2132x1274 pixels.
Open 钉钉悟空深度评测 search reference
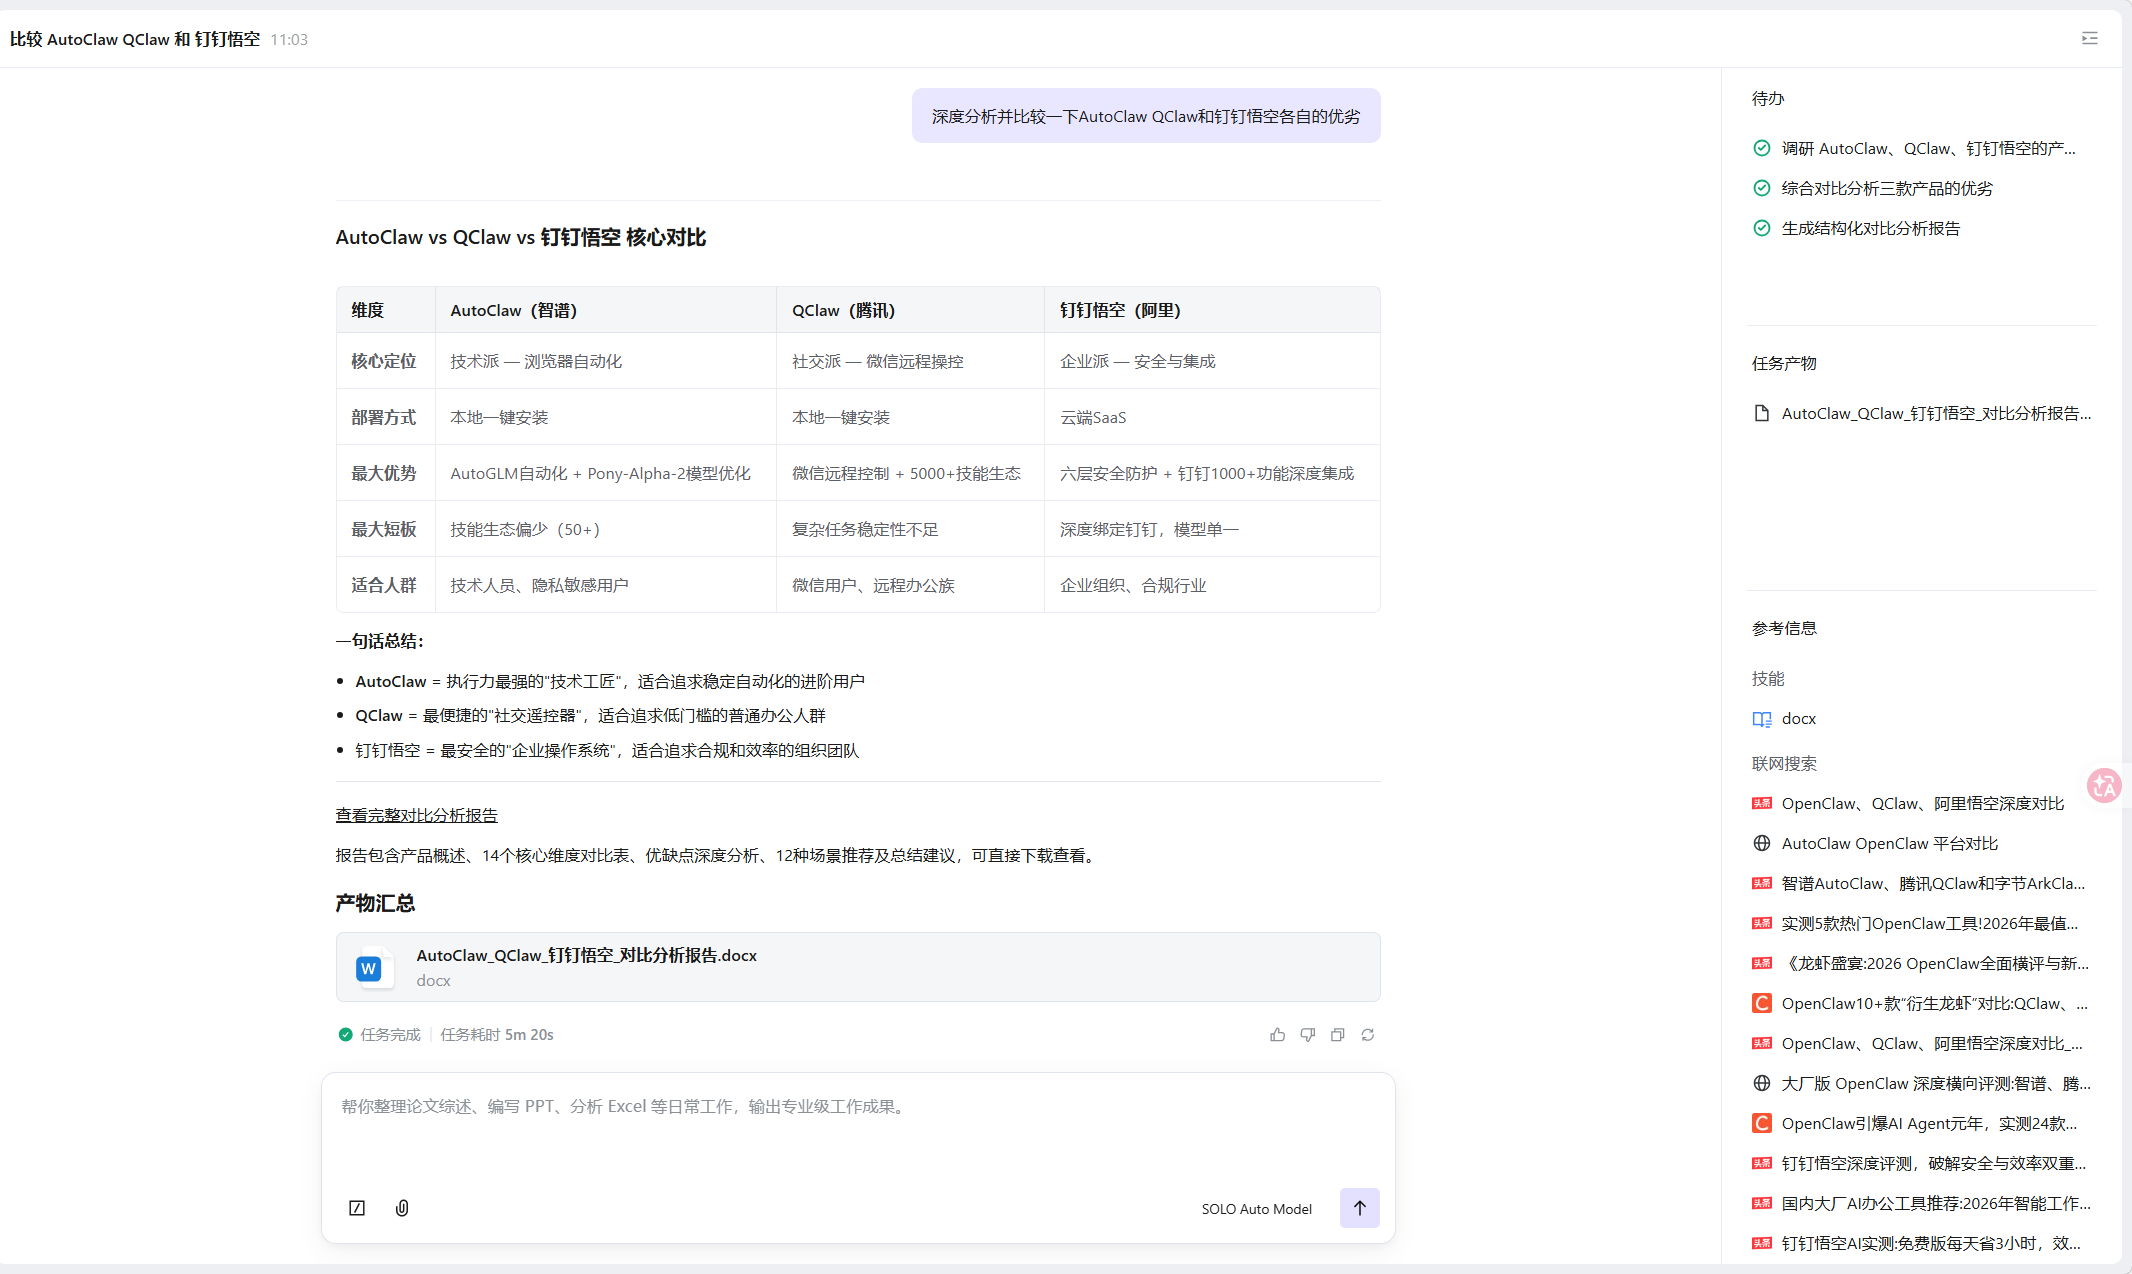[x=1932, y=1164]
